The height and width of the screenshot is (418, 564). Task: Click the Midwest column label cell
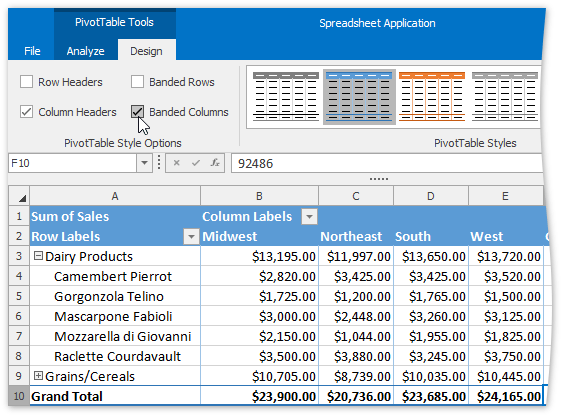tap(259, 236)
